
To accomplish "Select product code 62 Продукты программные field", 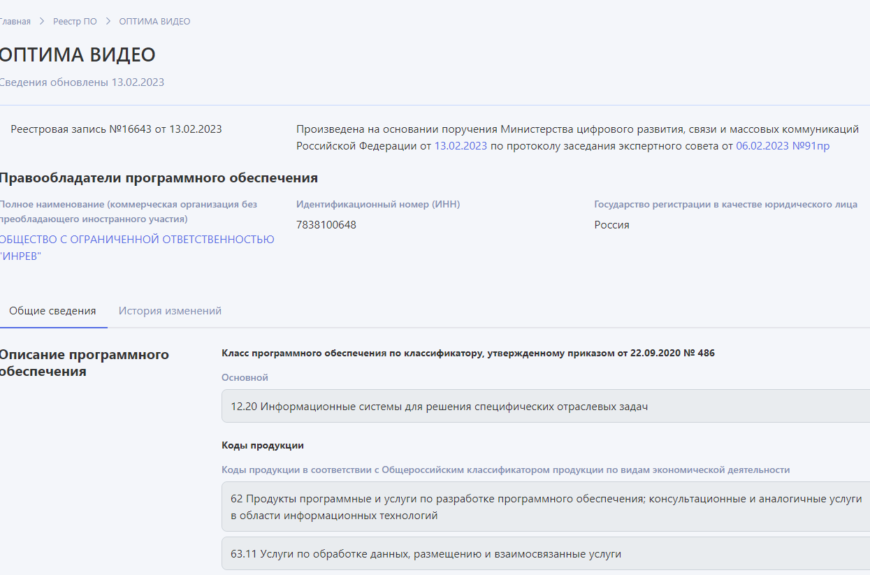I will [x=545, y=507].
